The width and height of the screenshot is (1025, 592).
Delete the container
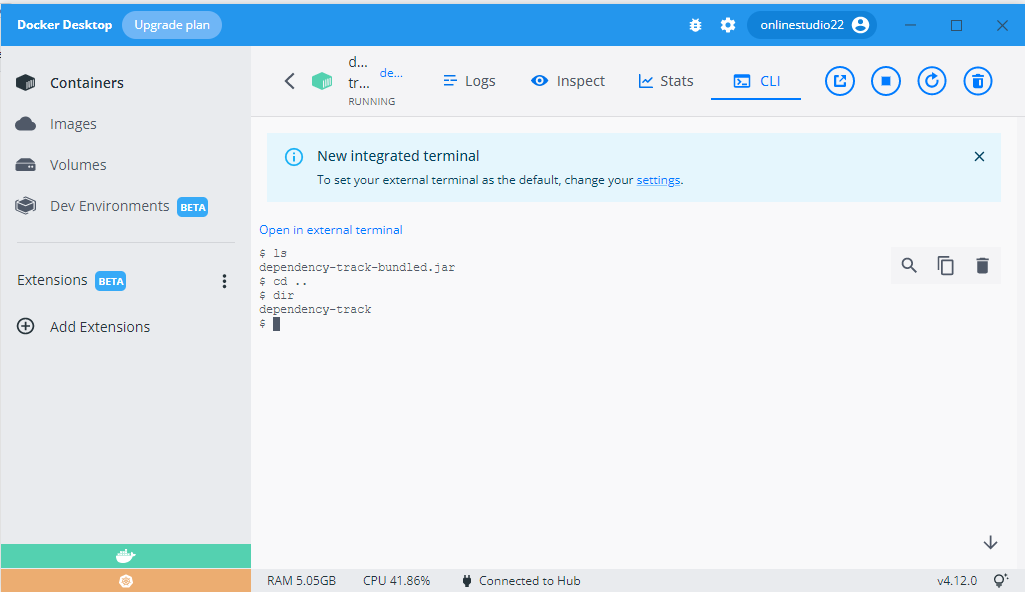click(977, 81)
